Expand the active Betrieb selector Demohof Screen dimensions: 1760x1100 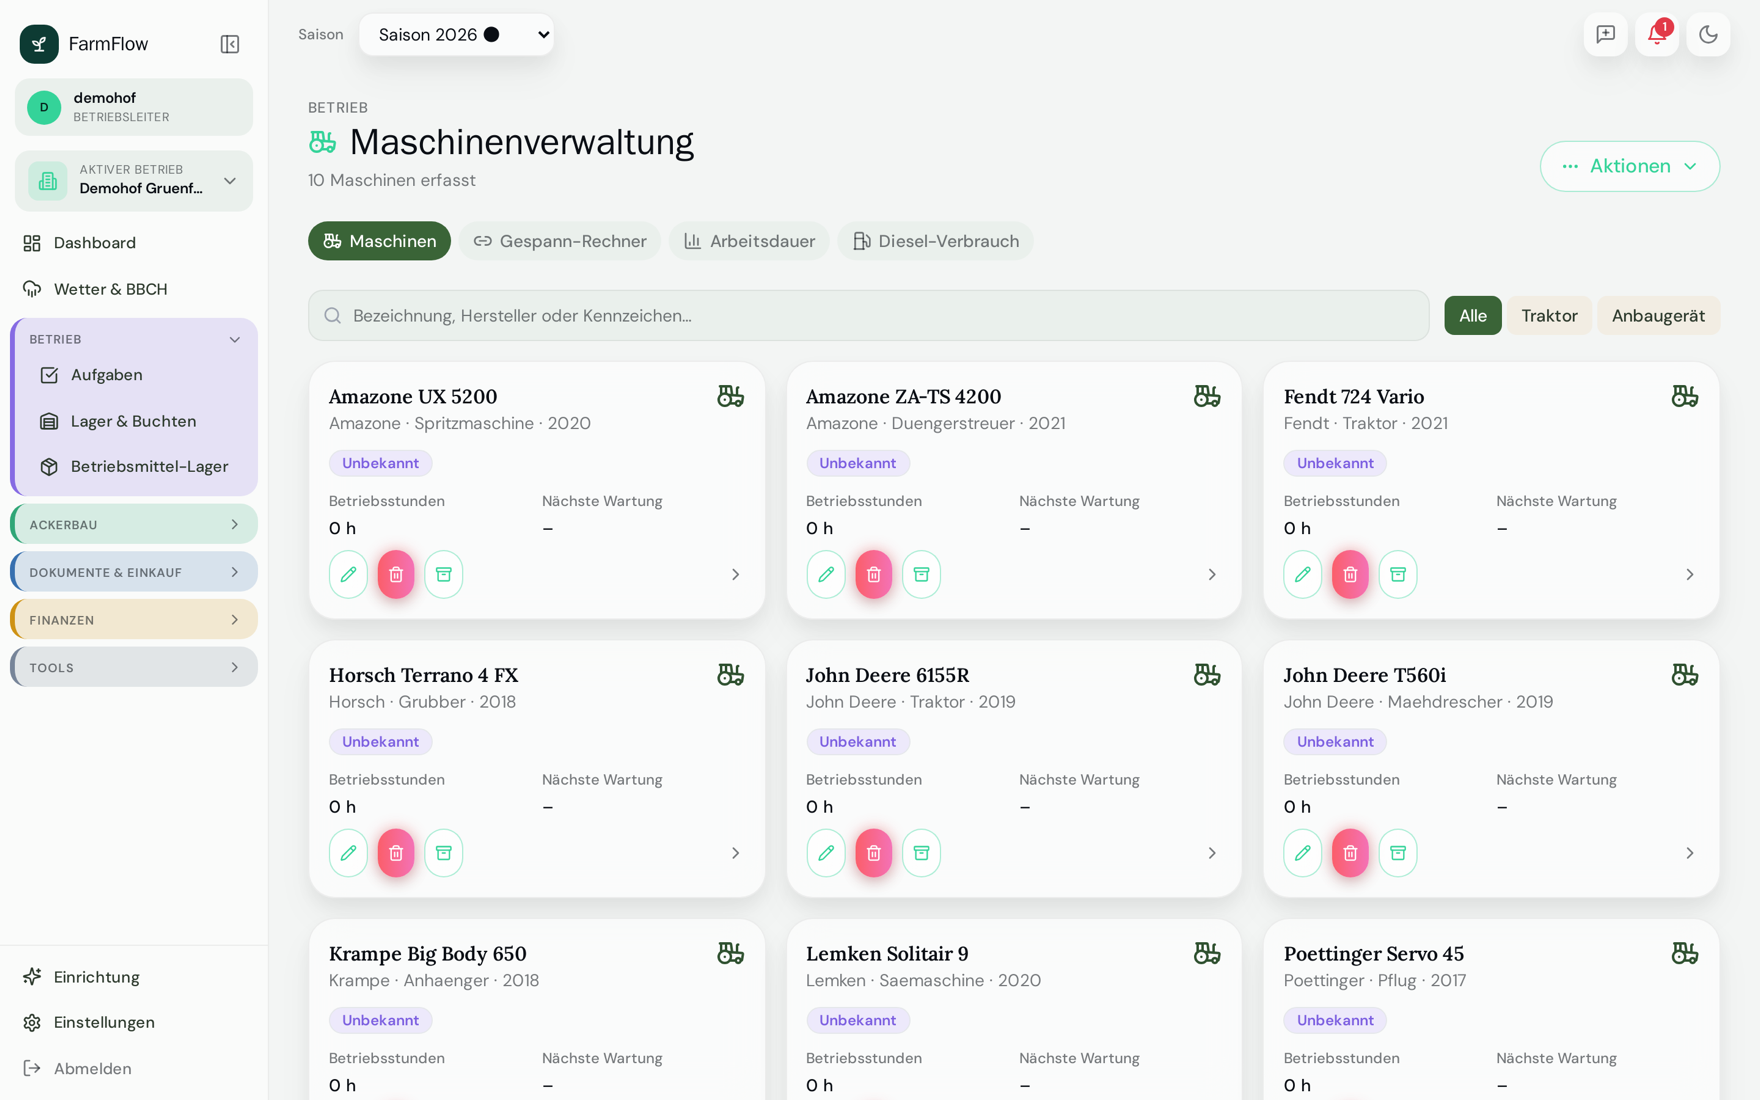click(x=134, y=181)
